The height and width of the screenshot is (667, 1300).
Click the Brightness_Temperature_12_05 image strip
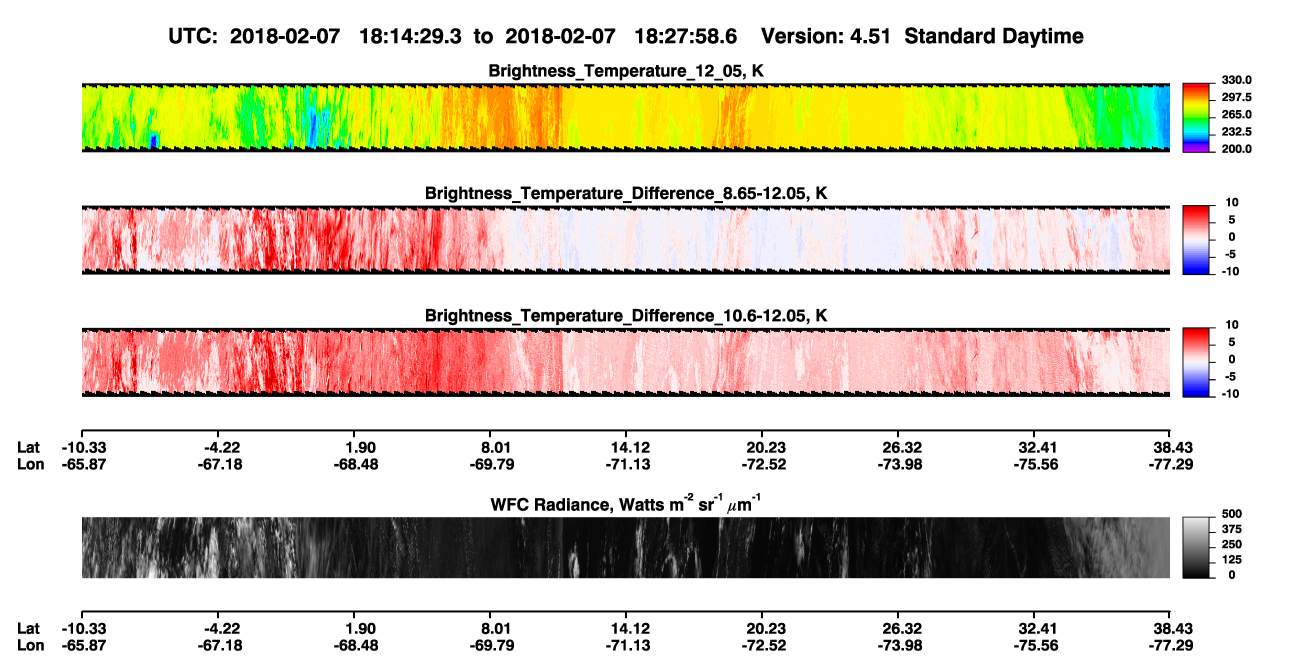pos(625,117)
